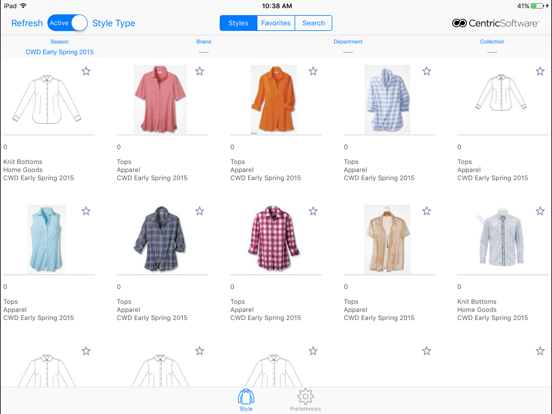Screen dimensions: 552x414
Task: Open the pink short-sleeve shirt thumbnail
Action: click(160, 99)
